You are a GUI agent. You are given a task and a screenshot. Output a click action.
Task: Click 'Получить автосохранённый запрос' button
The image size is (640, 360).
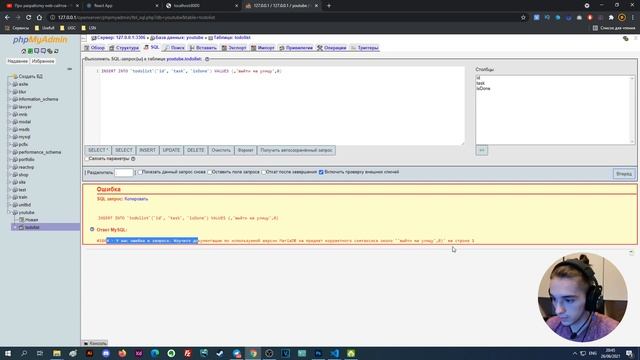tap(296, 150)
